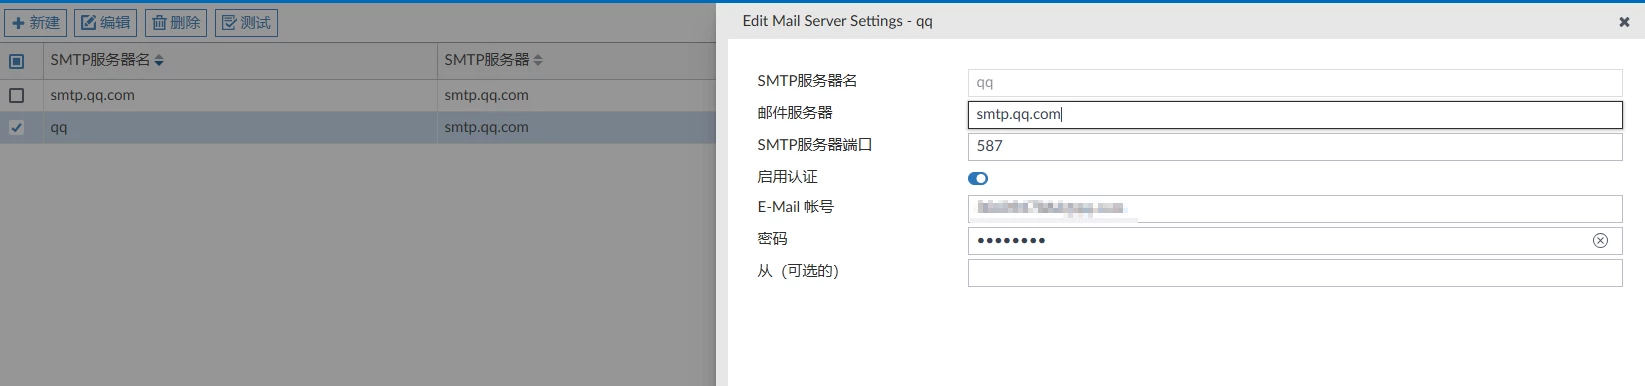
Task: Click the SMTP服务器名 column header
Action: coord(240,61)
